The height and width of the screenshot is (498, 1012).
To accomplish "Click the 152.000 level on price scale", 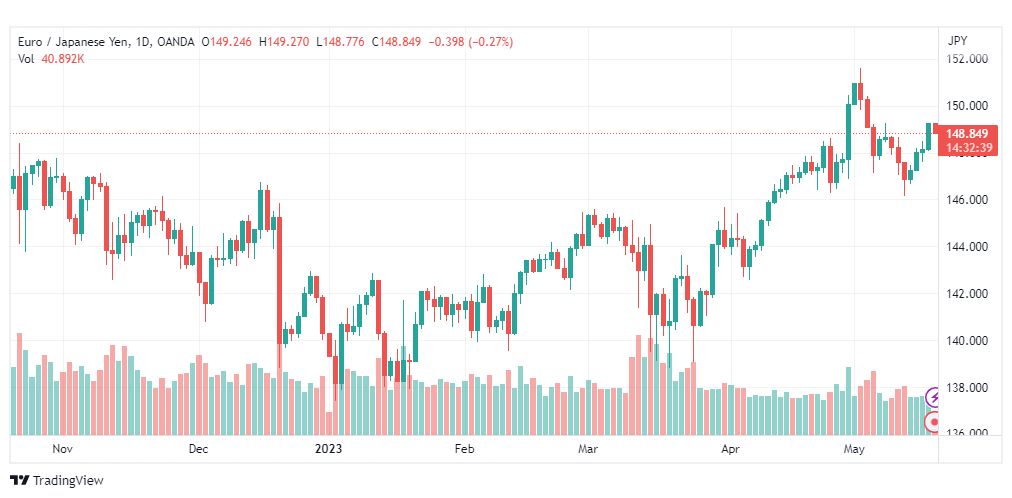I will pos(966,59).
